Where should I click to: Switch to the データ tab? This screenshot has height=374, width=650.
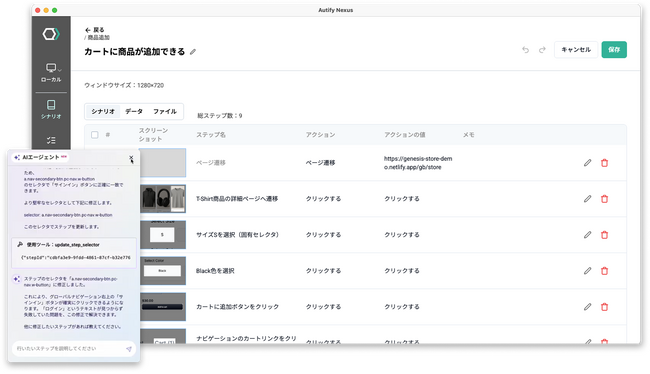[134, 112]
